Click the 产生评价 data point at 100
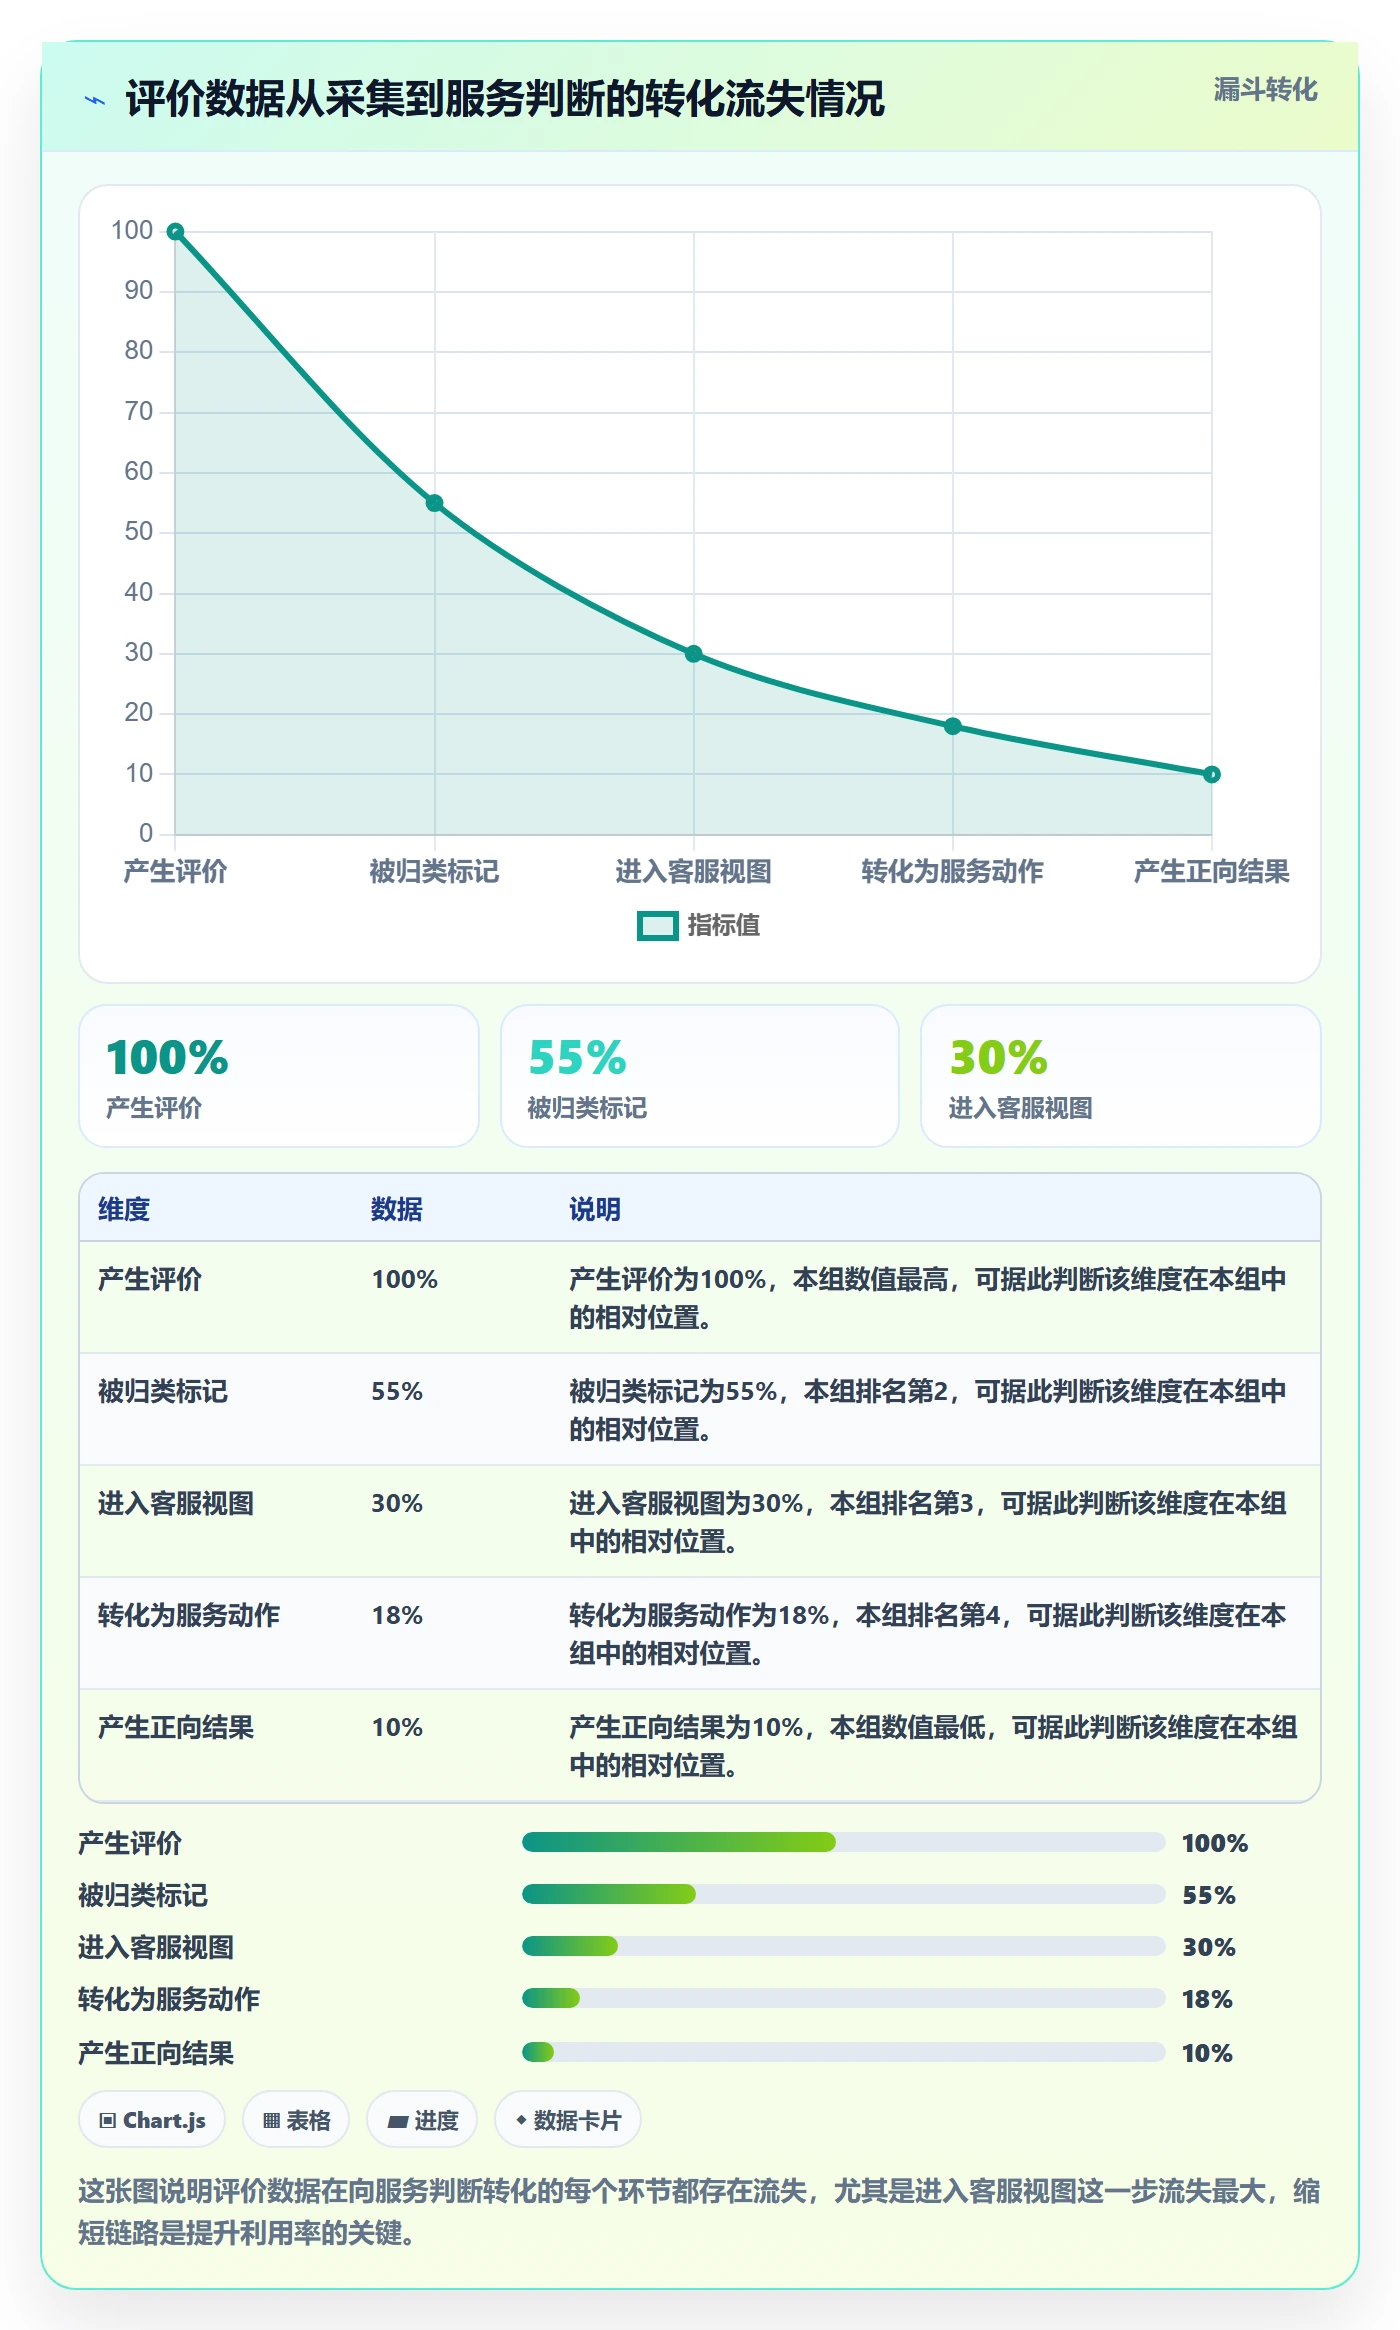The height and width of the screenshot is (2330, 1400). (175, 232)
